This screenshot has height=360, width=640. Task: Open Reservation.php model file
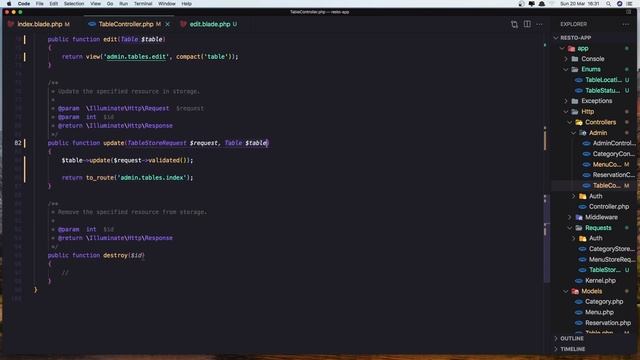(x=608, y=323)
